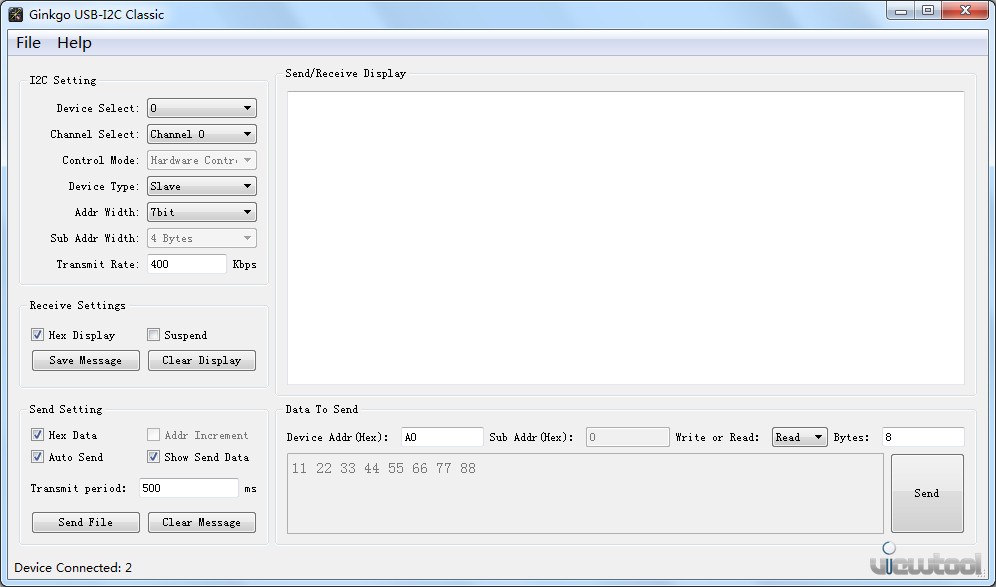Open the File menu
Viewport: 996px width, 587px height.
click(x=29, y=43)
